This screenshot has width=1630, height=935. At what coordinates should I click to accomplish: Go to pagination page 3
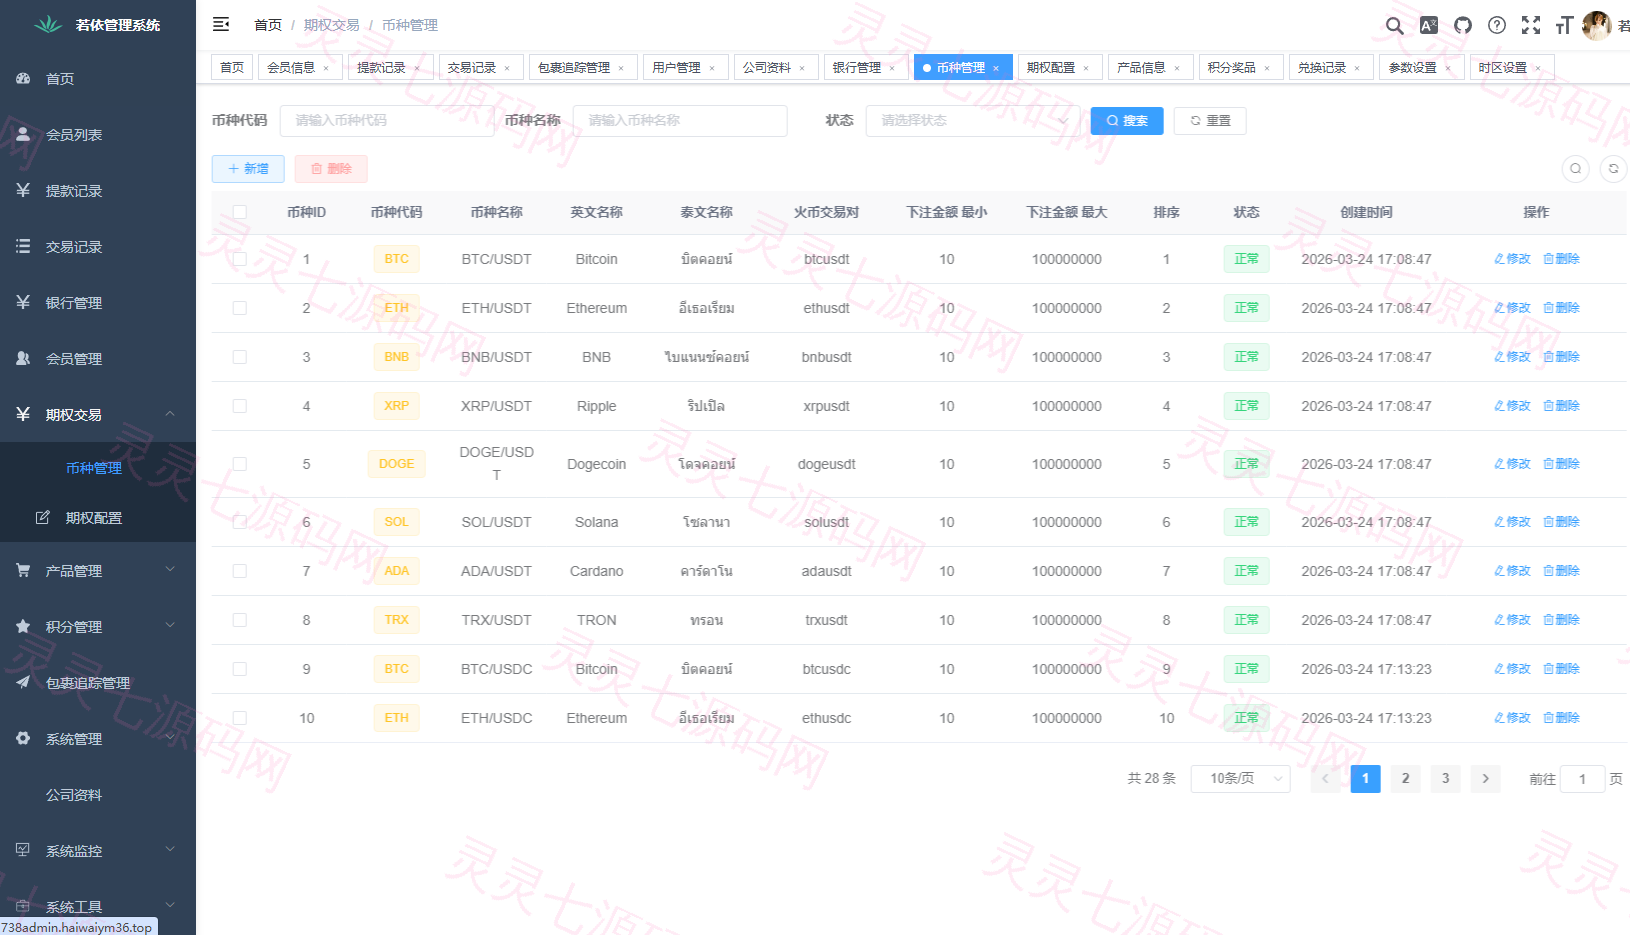pyautogui.click(x=1445, y=779)
